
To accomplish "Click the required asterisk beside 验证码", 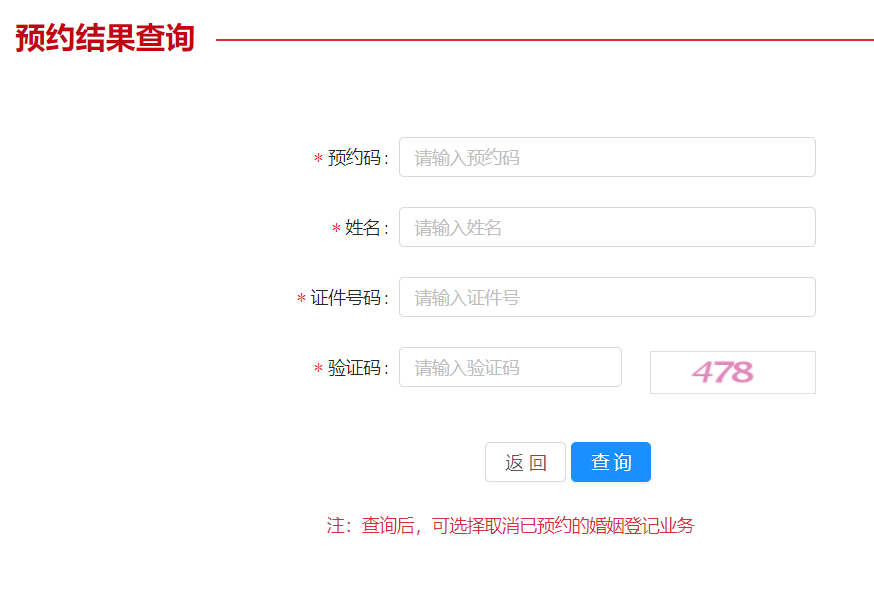I will tap(318, 369).
